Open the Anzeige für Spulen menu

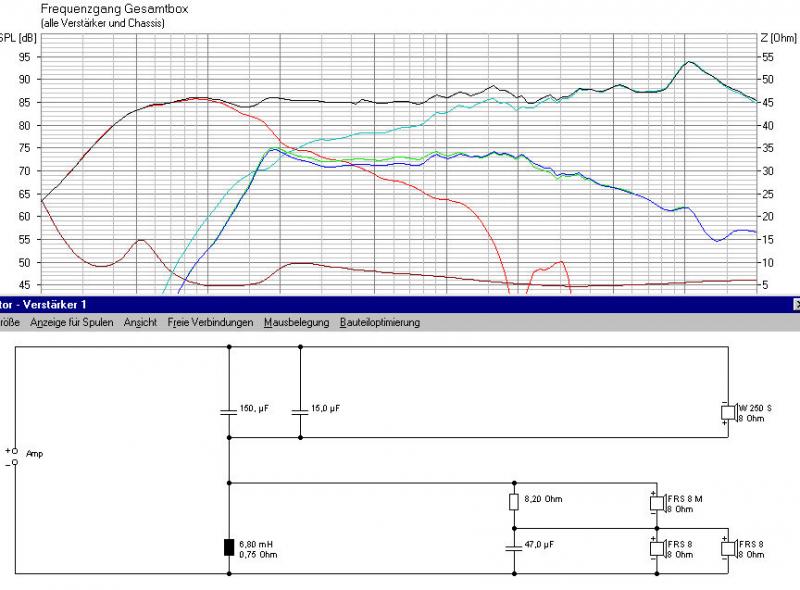(x=71, y=323)
